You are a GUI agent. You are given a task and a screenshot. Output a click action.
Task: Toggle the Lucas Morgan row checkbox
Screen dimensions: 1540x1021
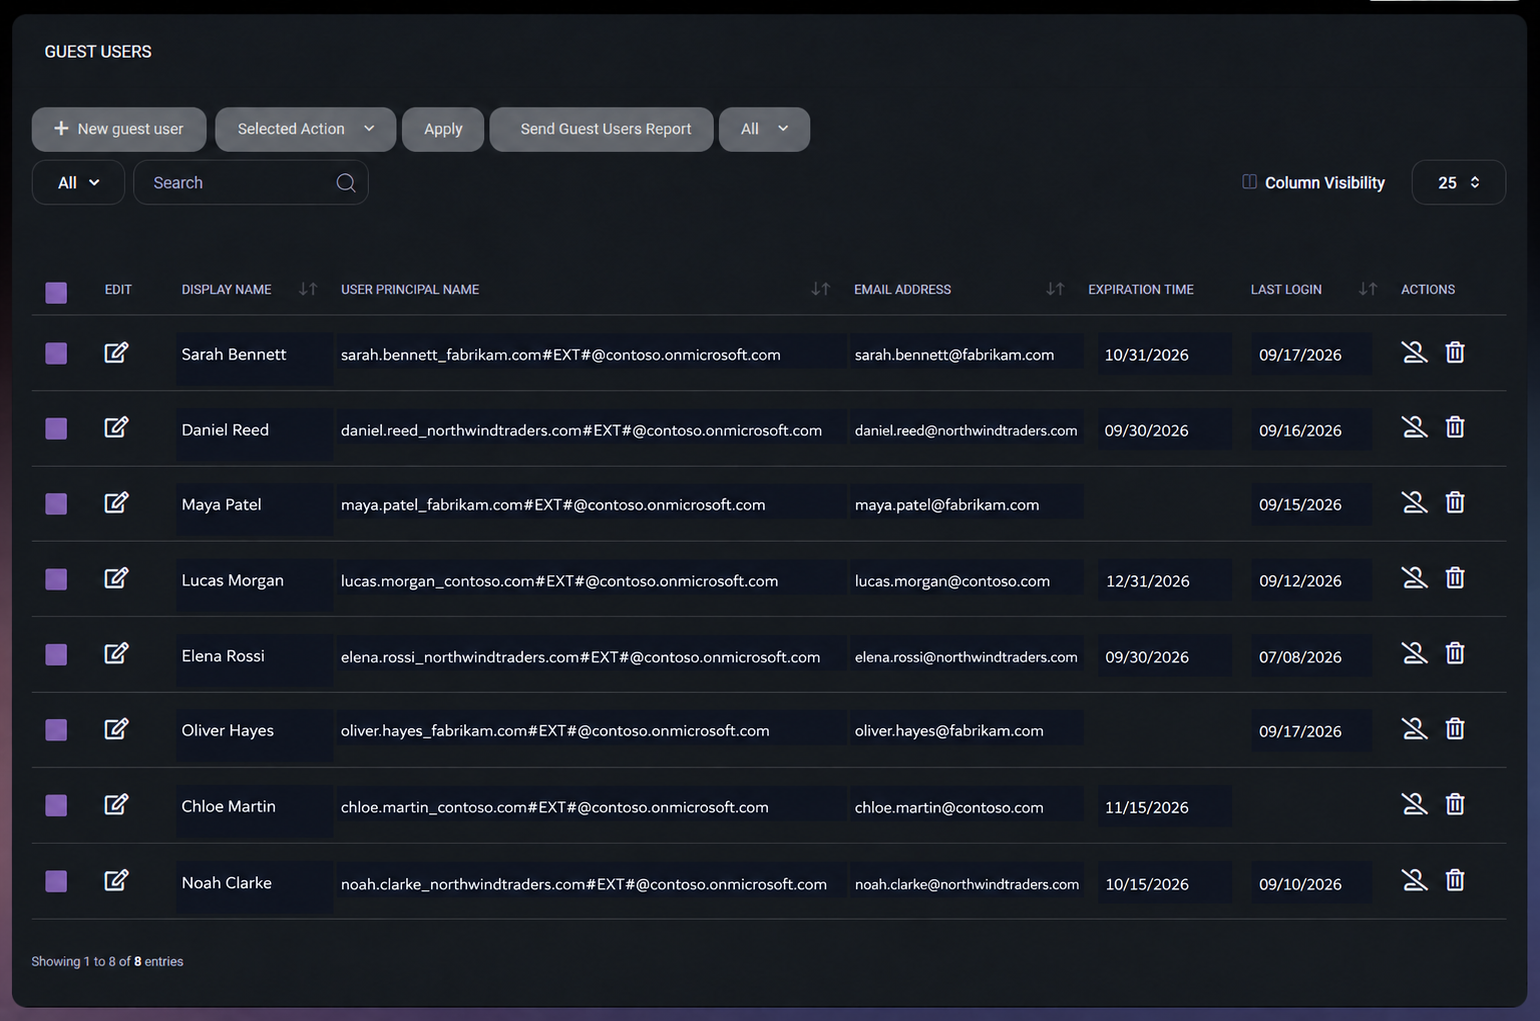56,579
